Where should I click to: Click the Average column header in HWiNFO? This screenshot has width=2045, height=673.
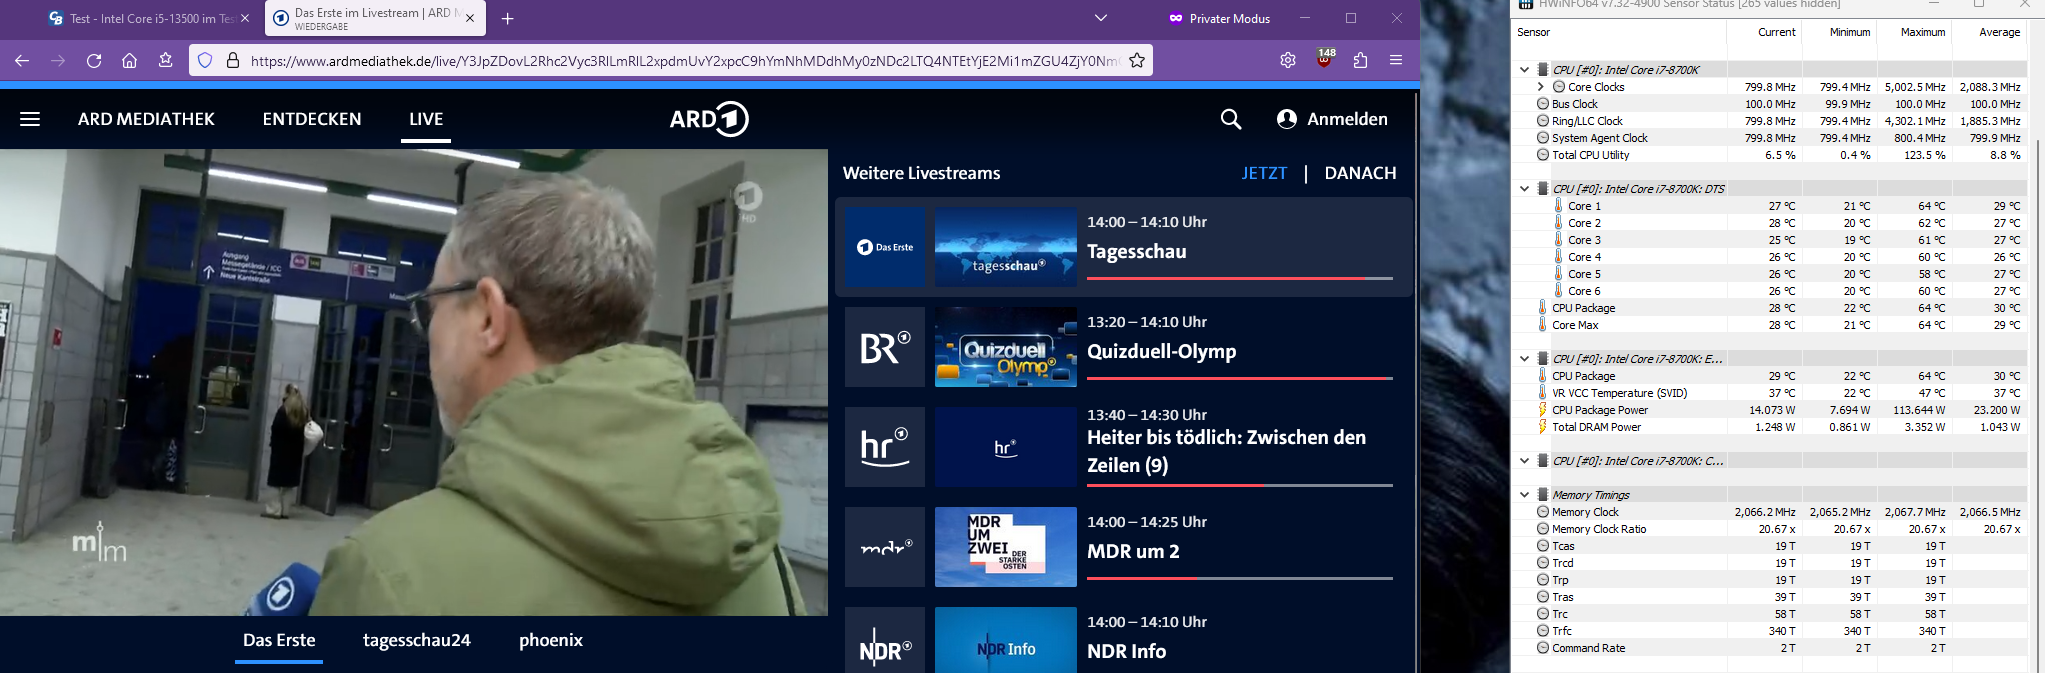coord(1990,32)
